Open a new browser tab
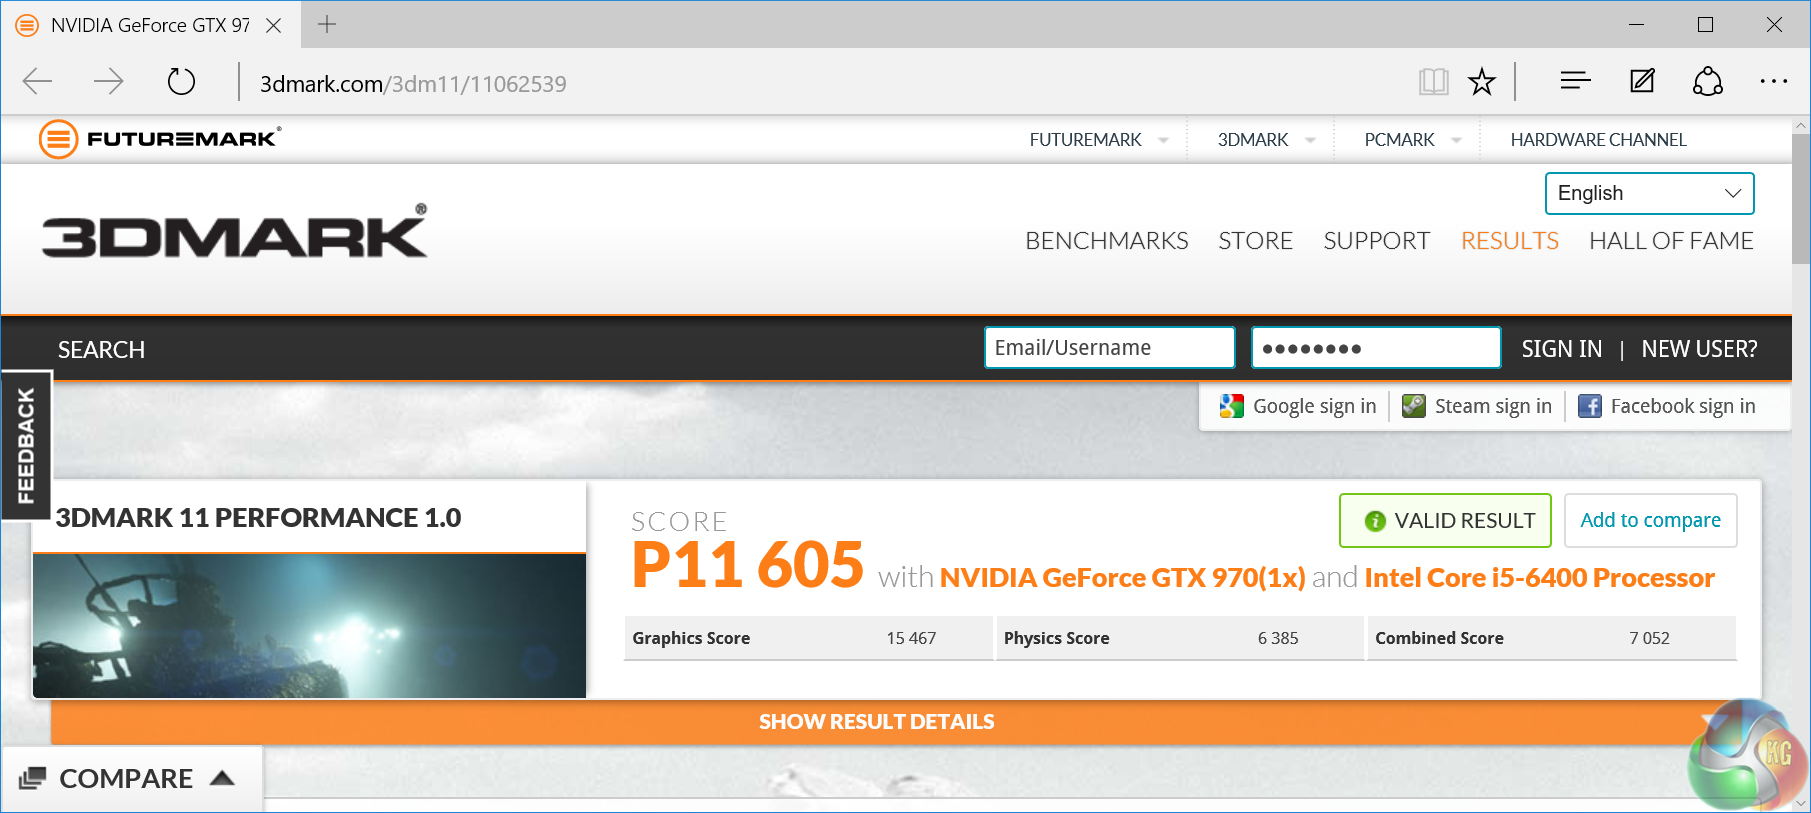Screen dimensions: 1811x813 327,24
